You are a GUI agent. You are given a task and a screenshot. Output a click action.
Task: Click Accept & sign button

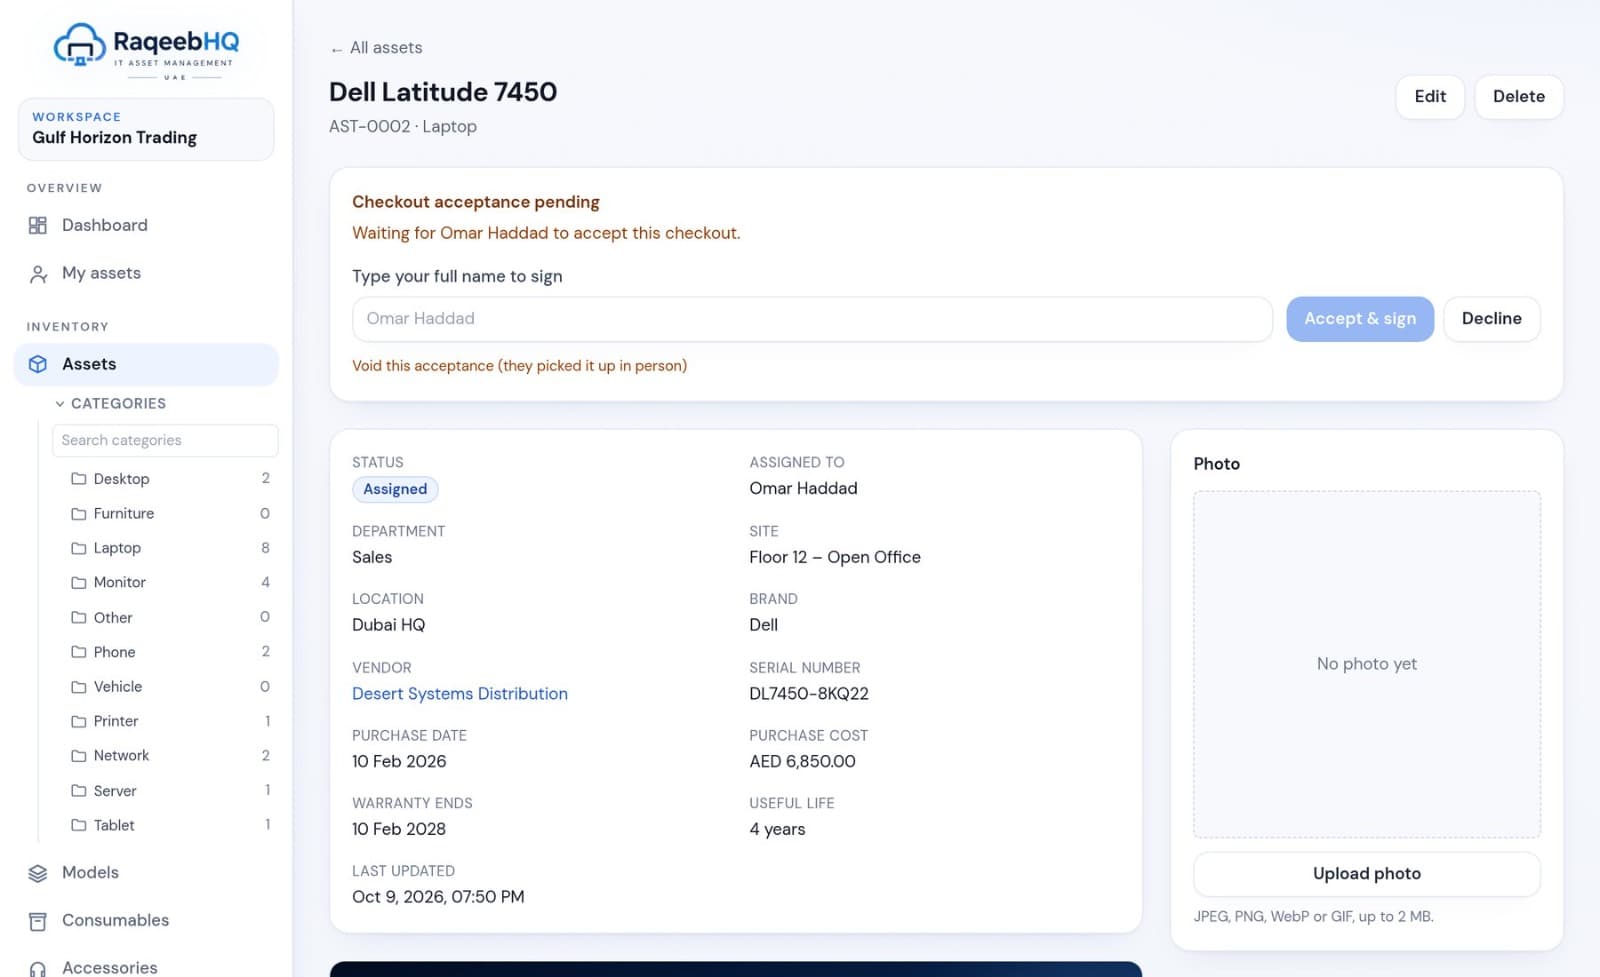tap(1359, 319)
